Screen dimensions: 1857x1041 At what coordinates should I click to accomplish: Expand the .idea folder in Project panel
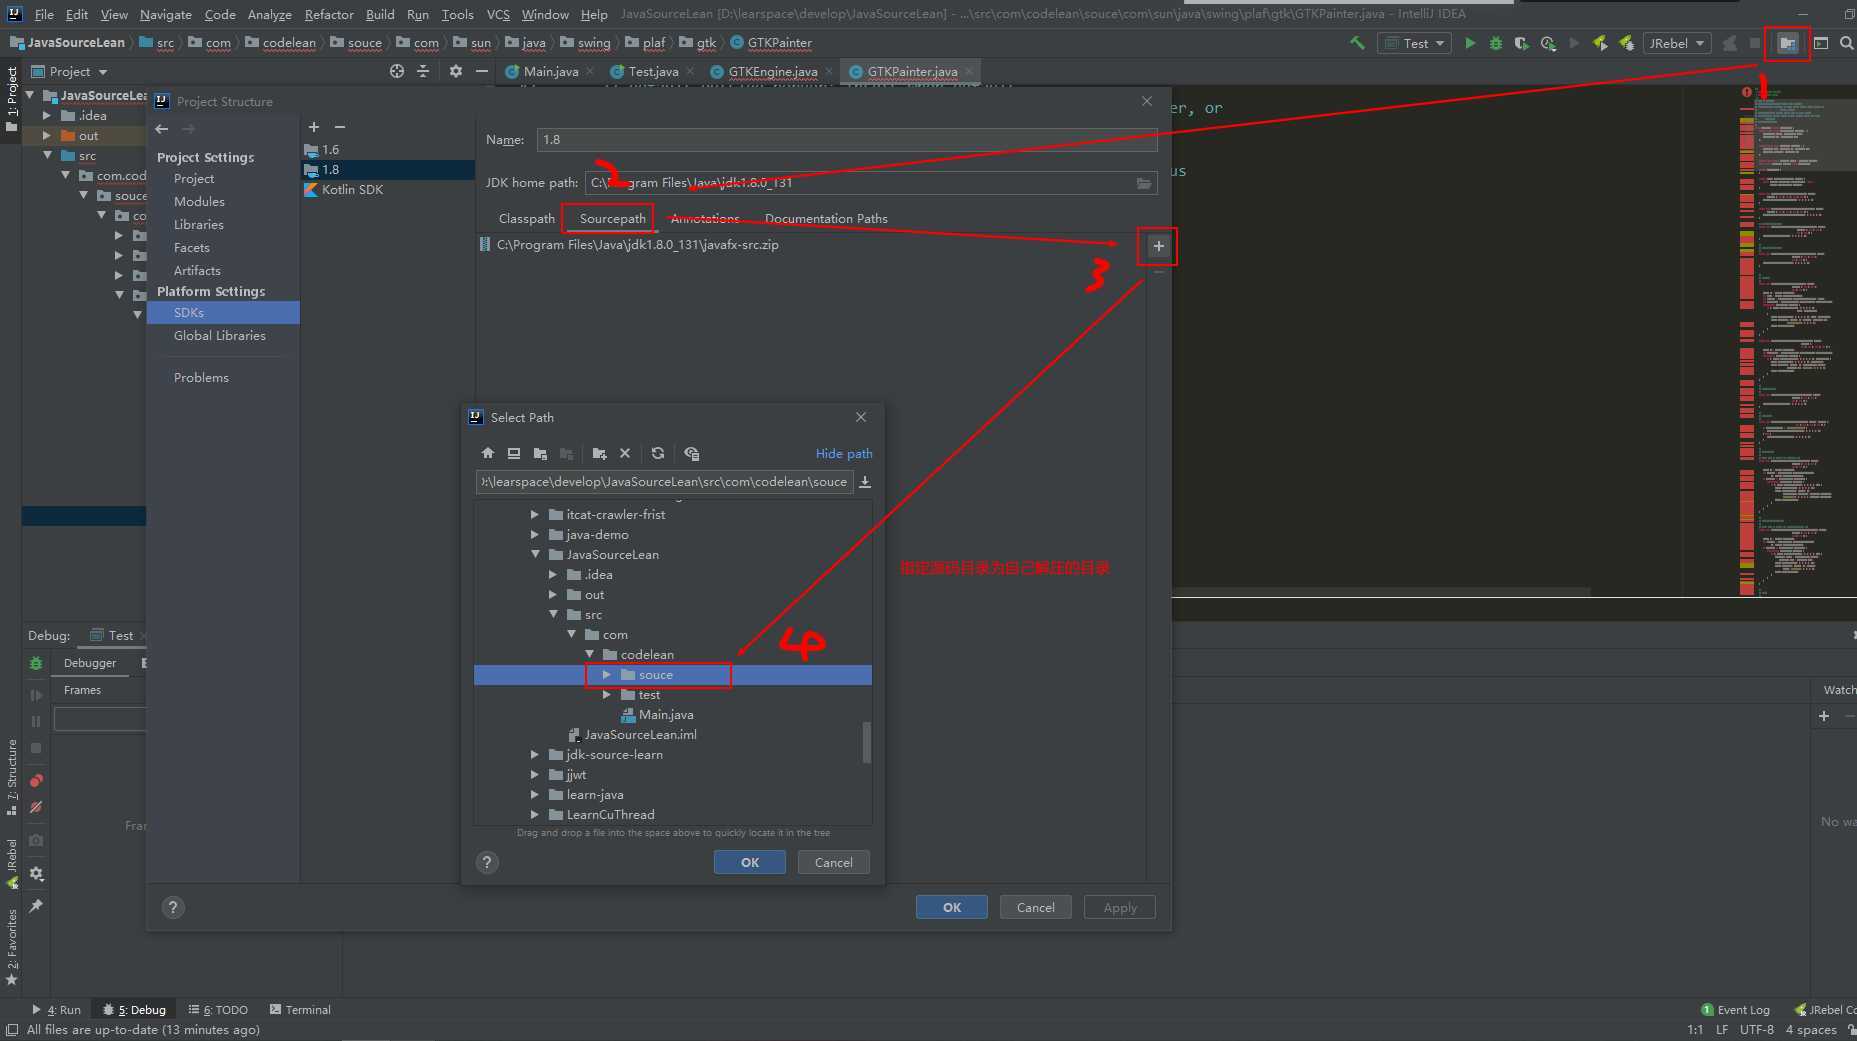click(x=47, y=116)
